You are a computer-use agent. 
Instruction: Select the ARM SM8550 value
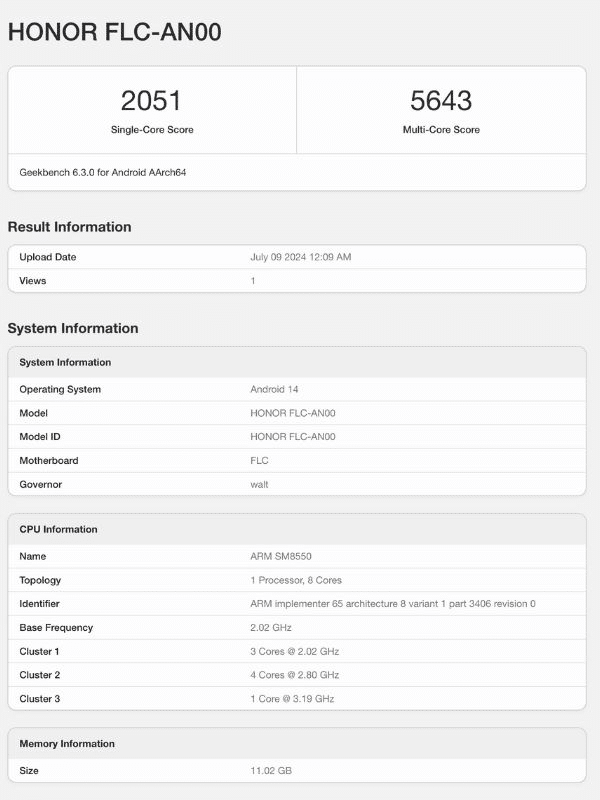point(281,557)
